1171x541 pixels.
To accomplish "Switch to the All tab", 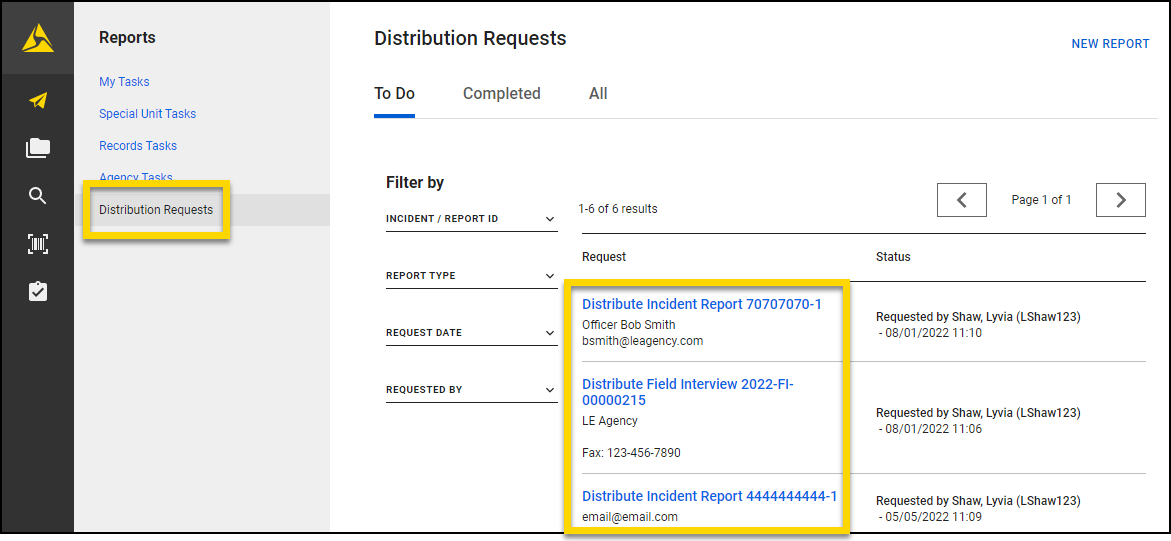I will tap(598, 94).
